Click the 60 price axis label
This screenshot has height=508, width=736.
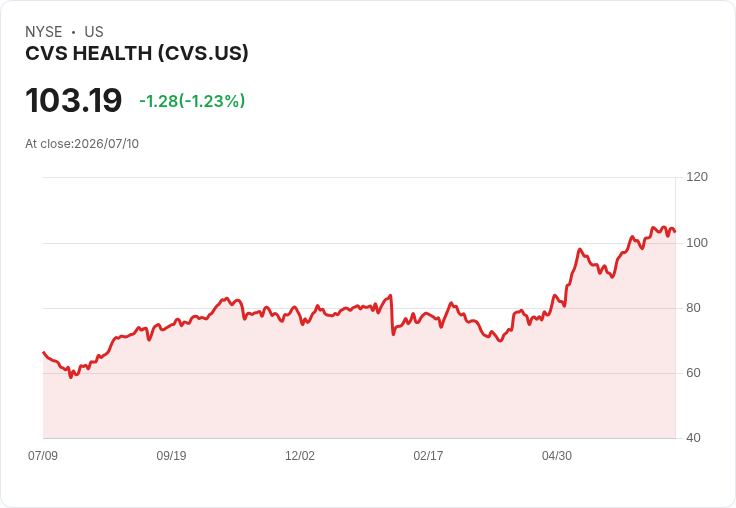pos(693,373)
